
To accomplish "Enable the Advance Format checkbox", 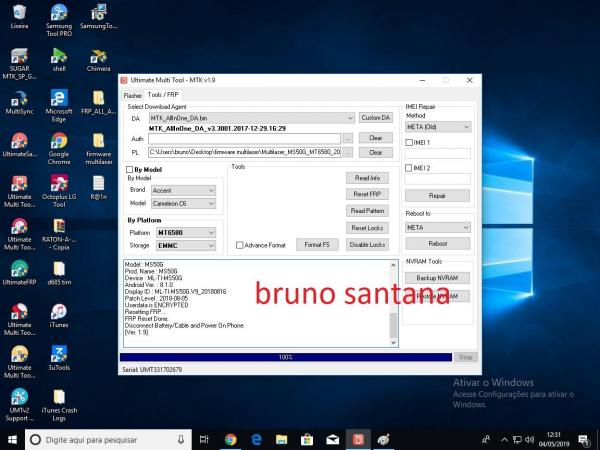I will [240, 245].
